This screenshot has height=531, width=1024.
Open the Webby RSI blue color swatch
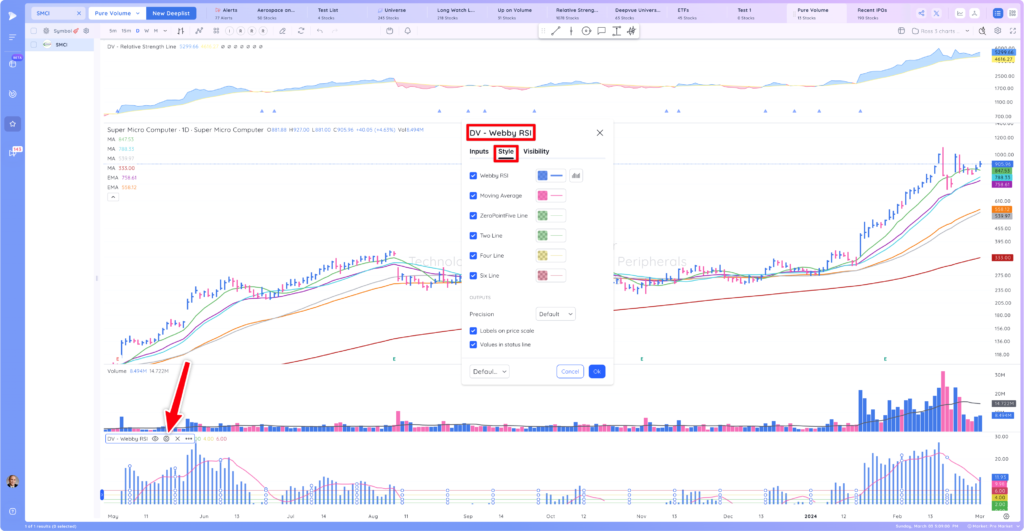(543, 176)
